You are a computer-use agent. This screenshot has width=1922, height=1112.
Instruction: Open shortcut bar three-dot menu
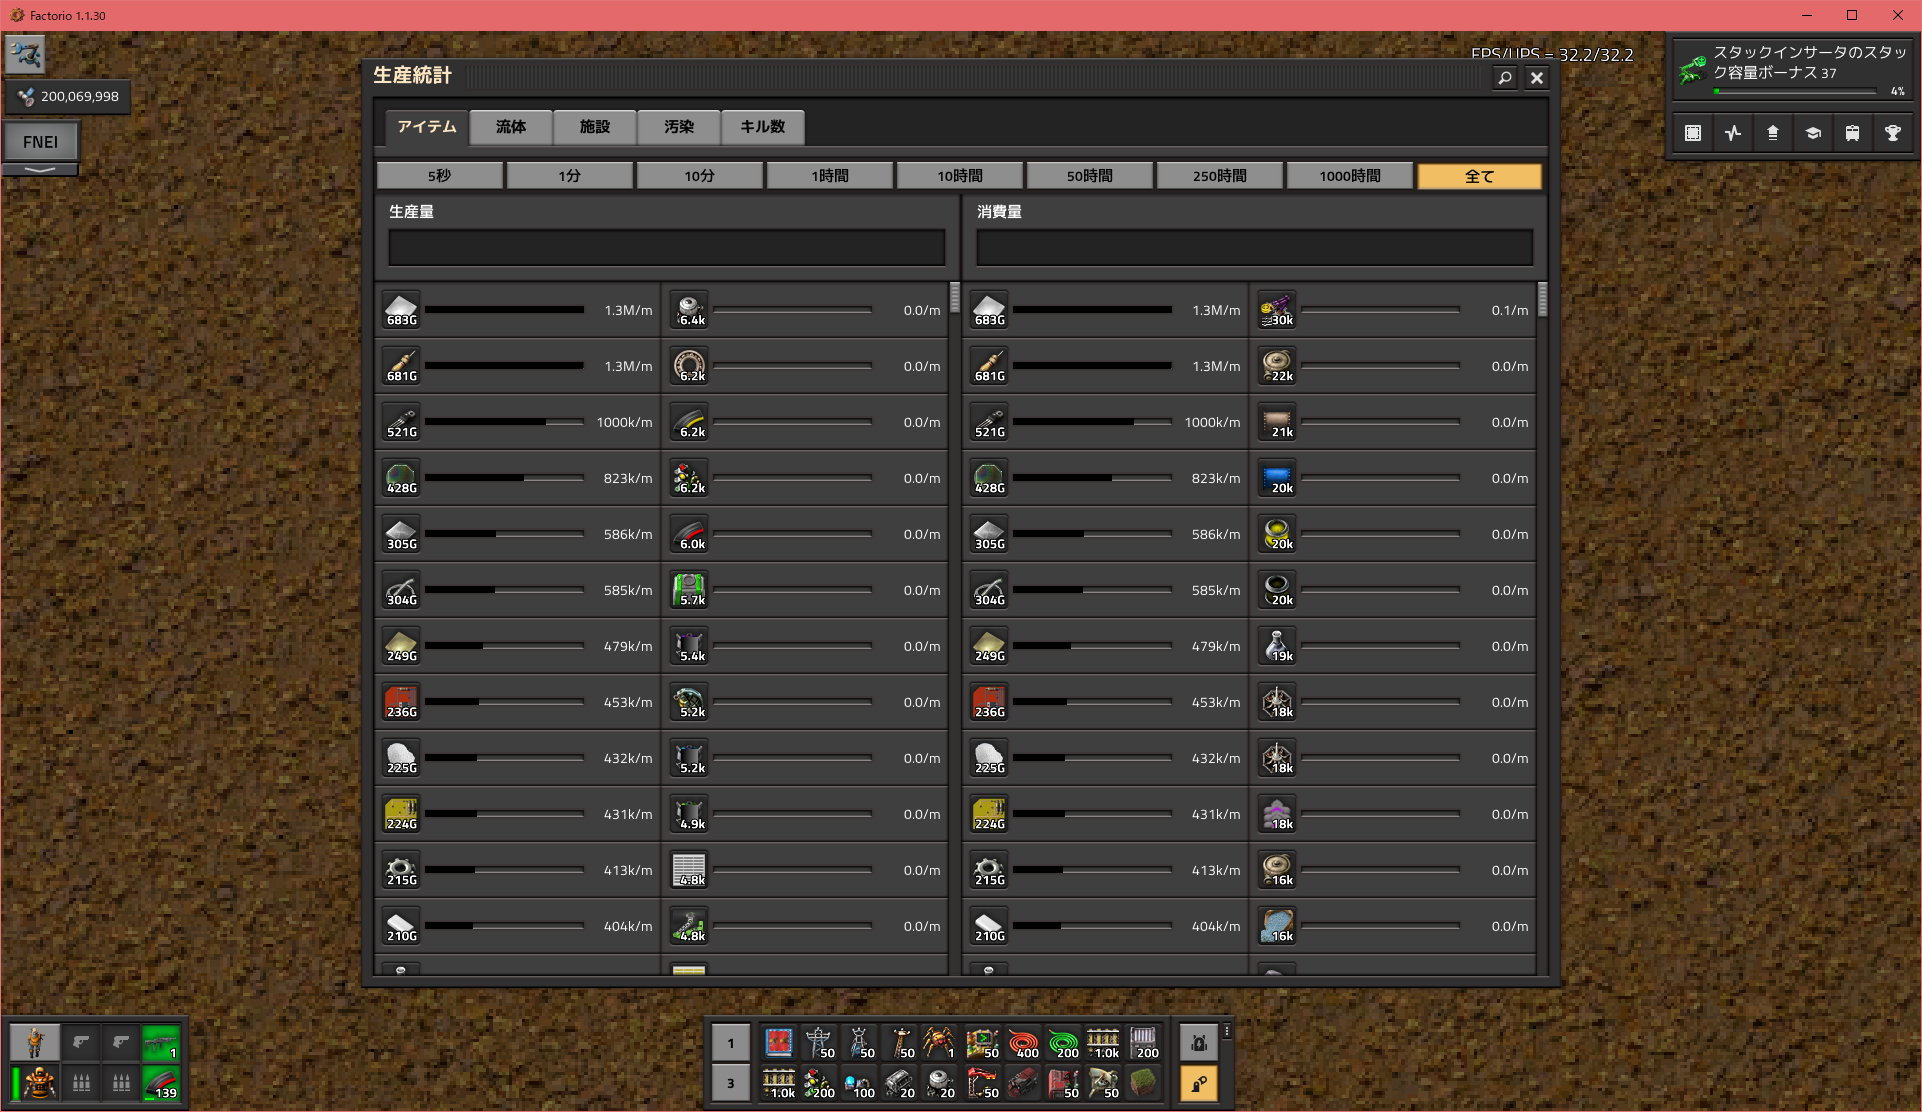[x=1227, y=1031]
